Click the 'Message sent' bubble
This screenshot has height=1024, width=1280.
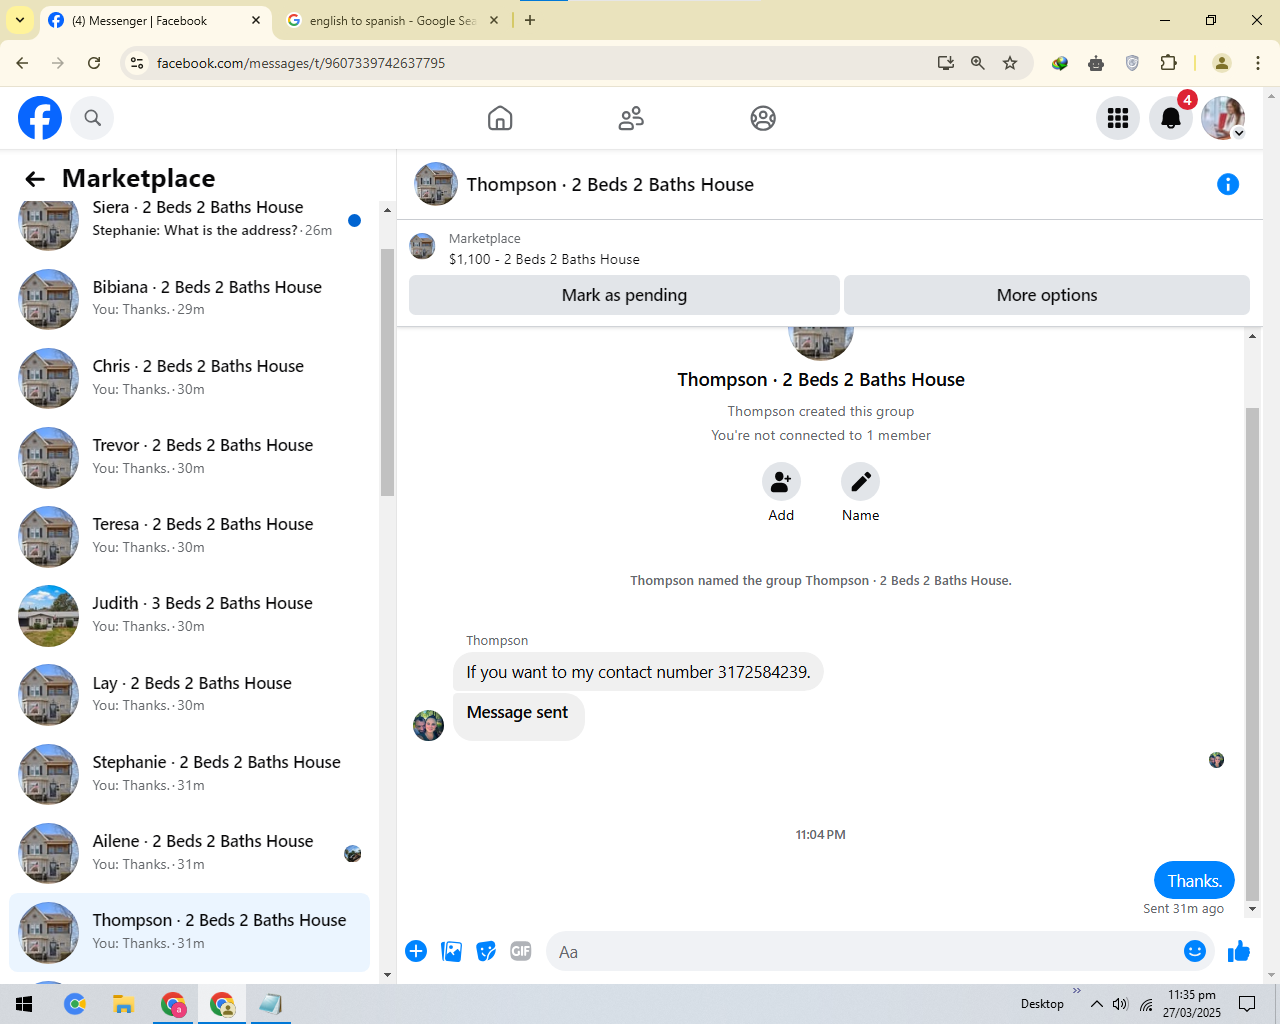coord(518,716)
